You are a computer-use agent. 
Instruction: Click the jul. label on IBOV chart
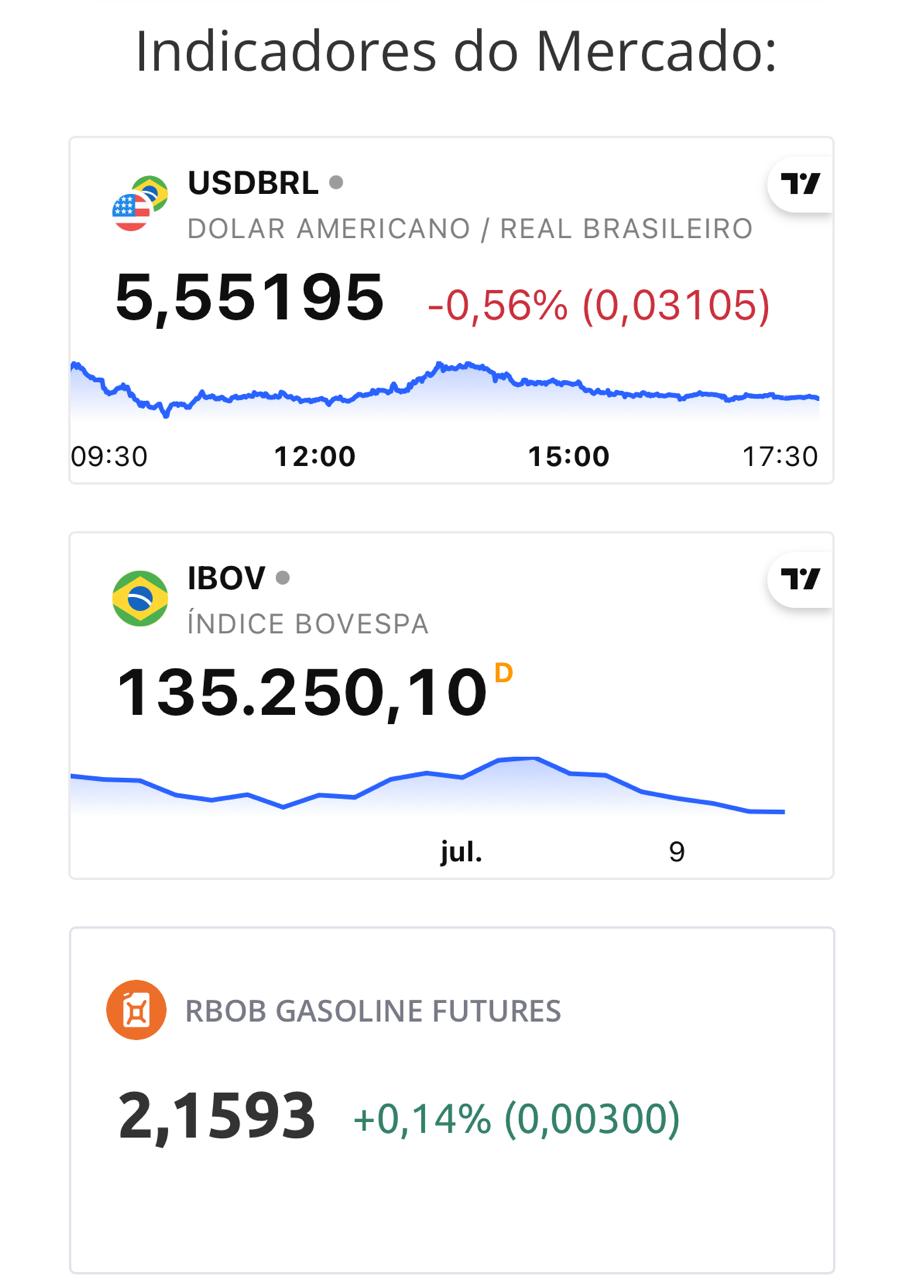[x=461, y=852]
